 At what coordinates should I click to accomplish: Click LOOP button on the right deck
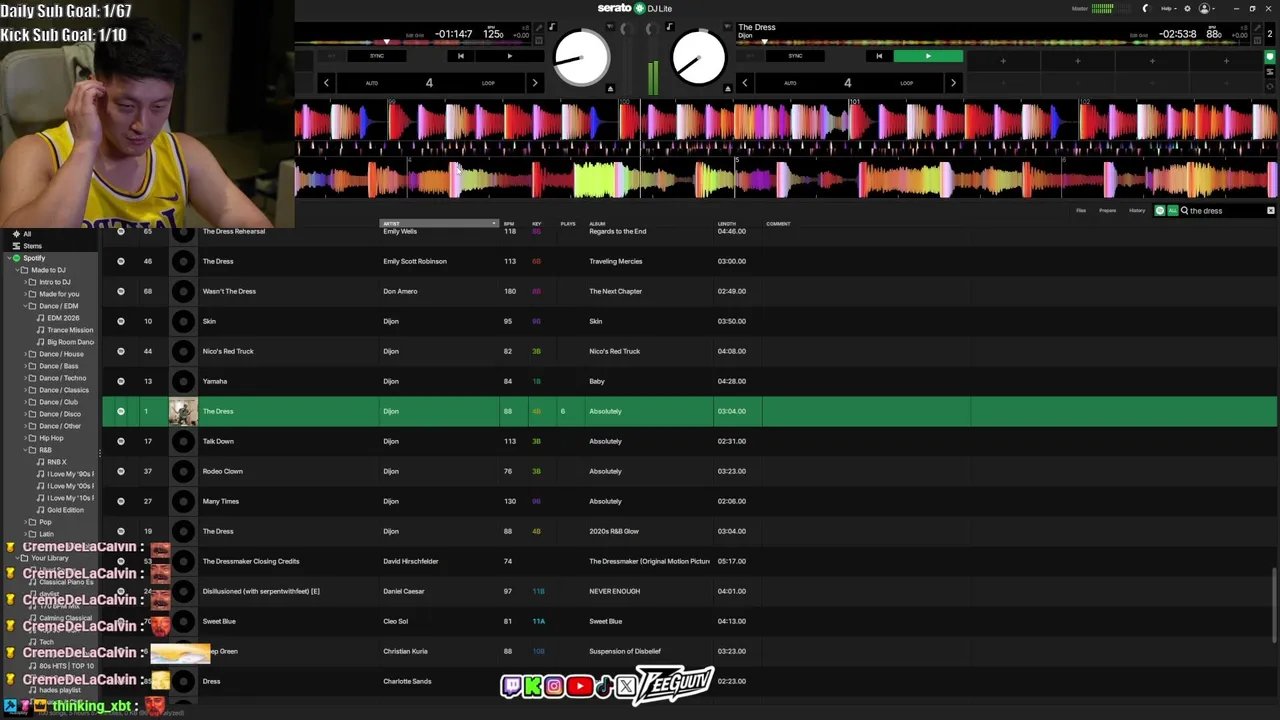[906, 83]
